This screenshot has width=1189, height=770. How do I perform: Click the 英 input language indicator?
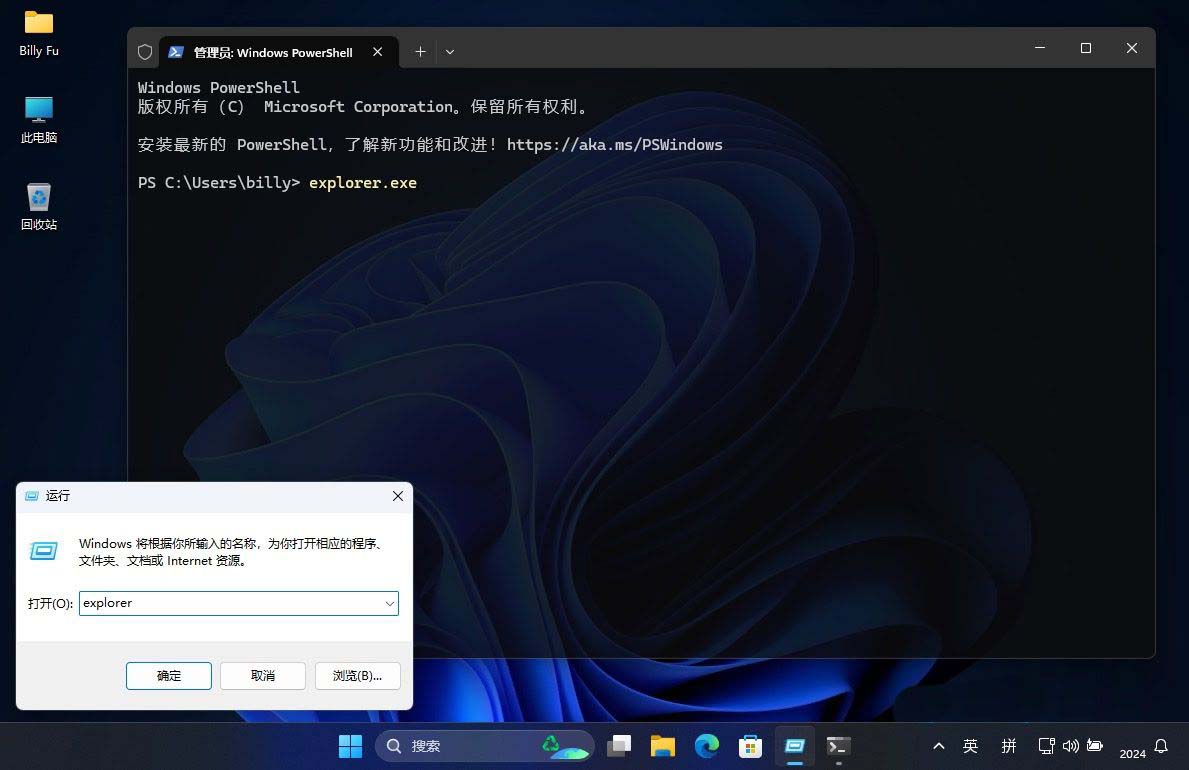pyautogui.click(x=971, y=746)
